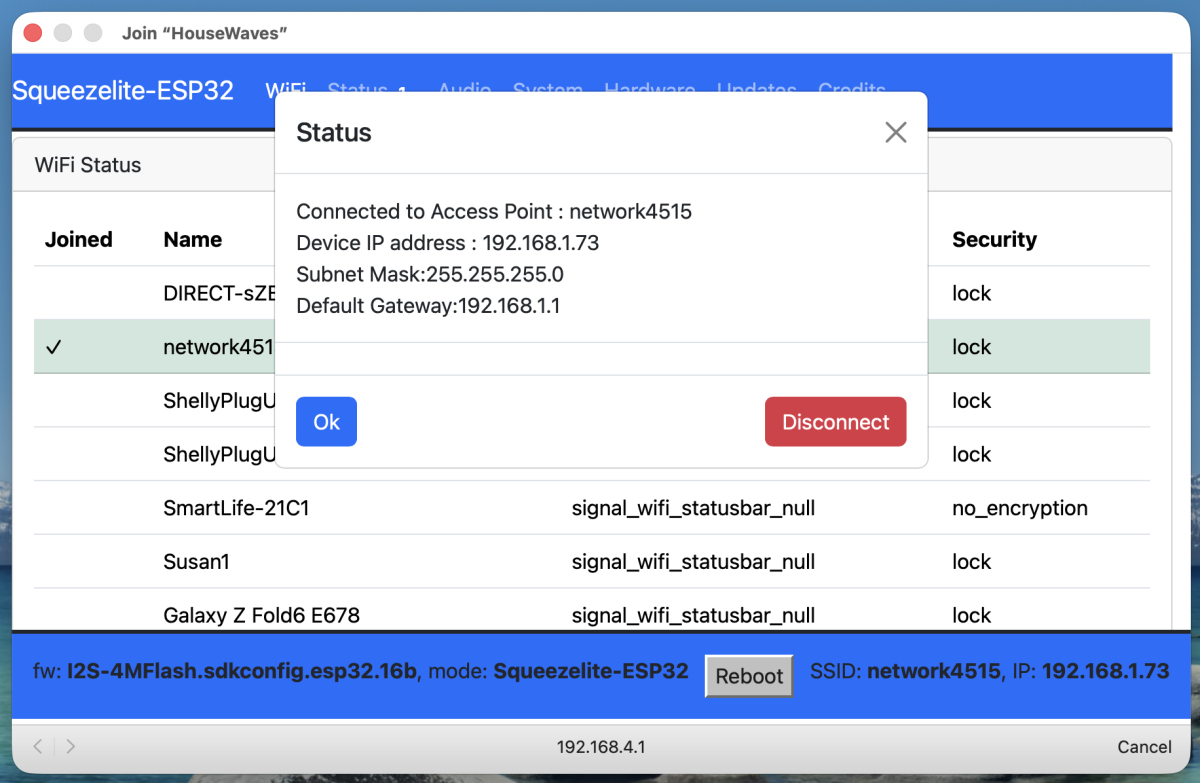Close the Status dialog with the X icon
Viewport: 1200px width, 783px height.
(x=895, y=132)
